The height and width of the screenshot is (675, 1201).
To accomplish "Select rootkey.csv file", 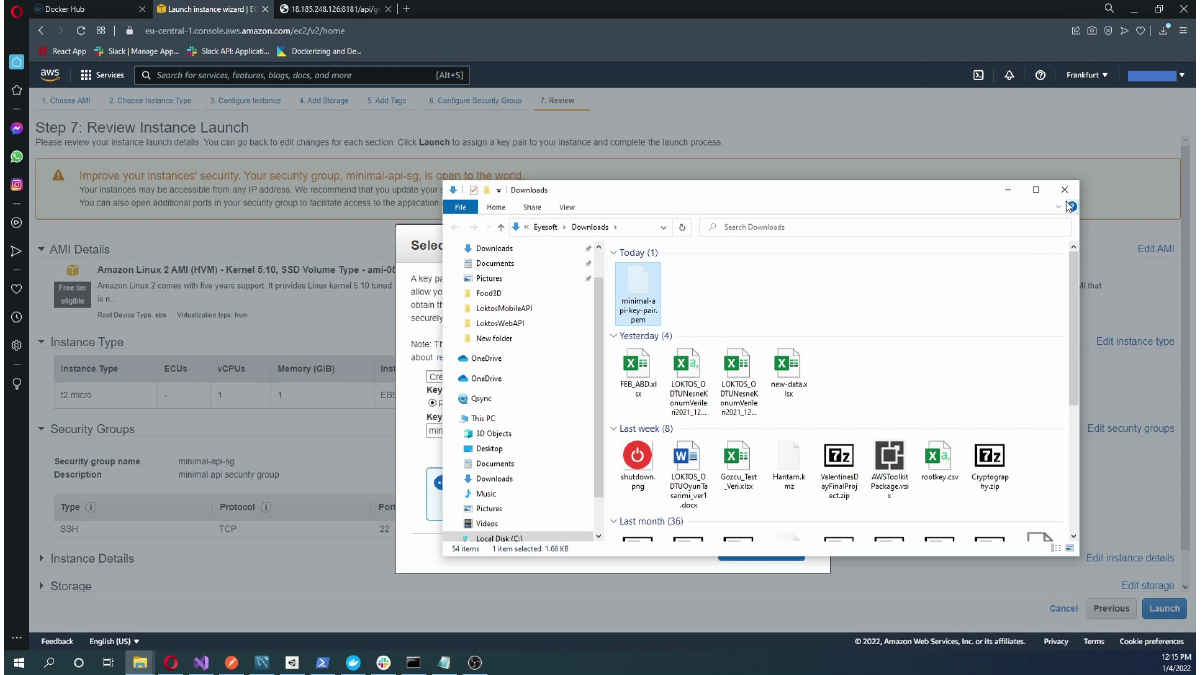I will tap(938, 462).
